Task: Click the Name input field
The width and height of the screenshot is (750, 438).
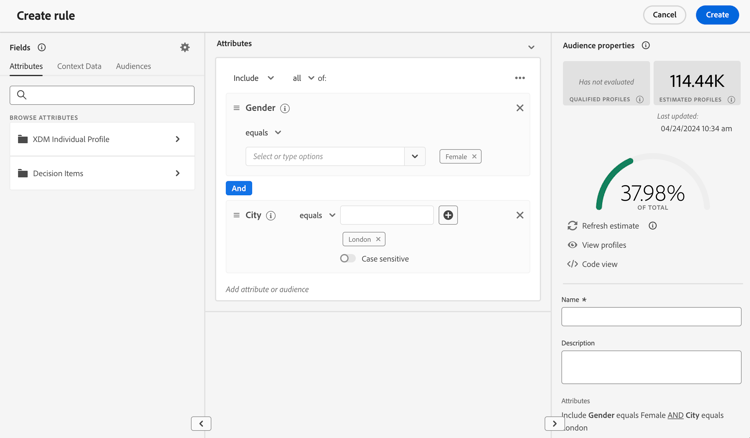Action: (651, 317)
